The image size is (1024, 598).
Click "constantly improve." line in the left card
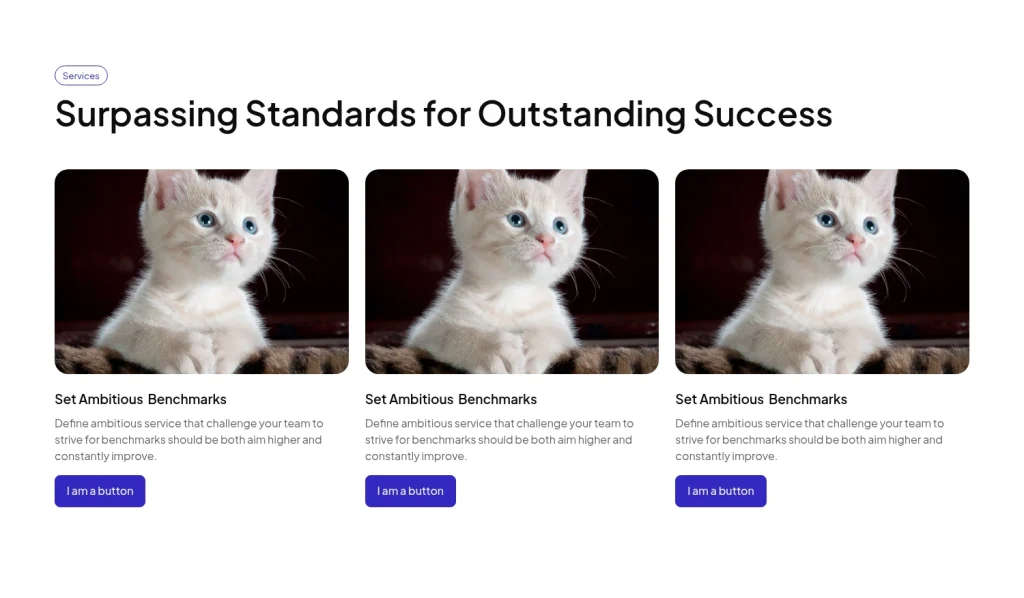click(x=106, y=456)
